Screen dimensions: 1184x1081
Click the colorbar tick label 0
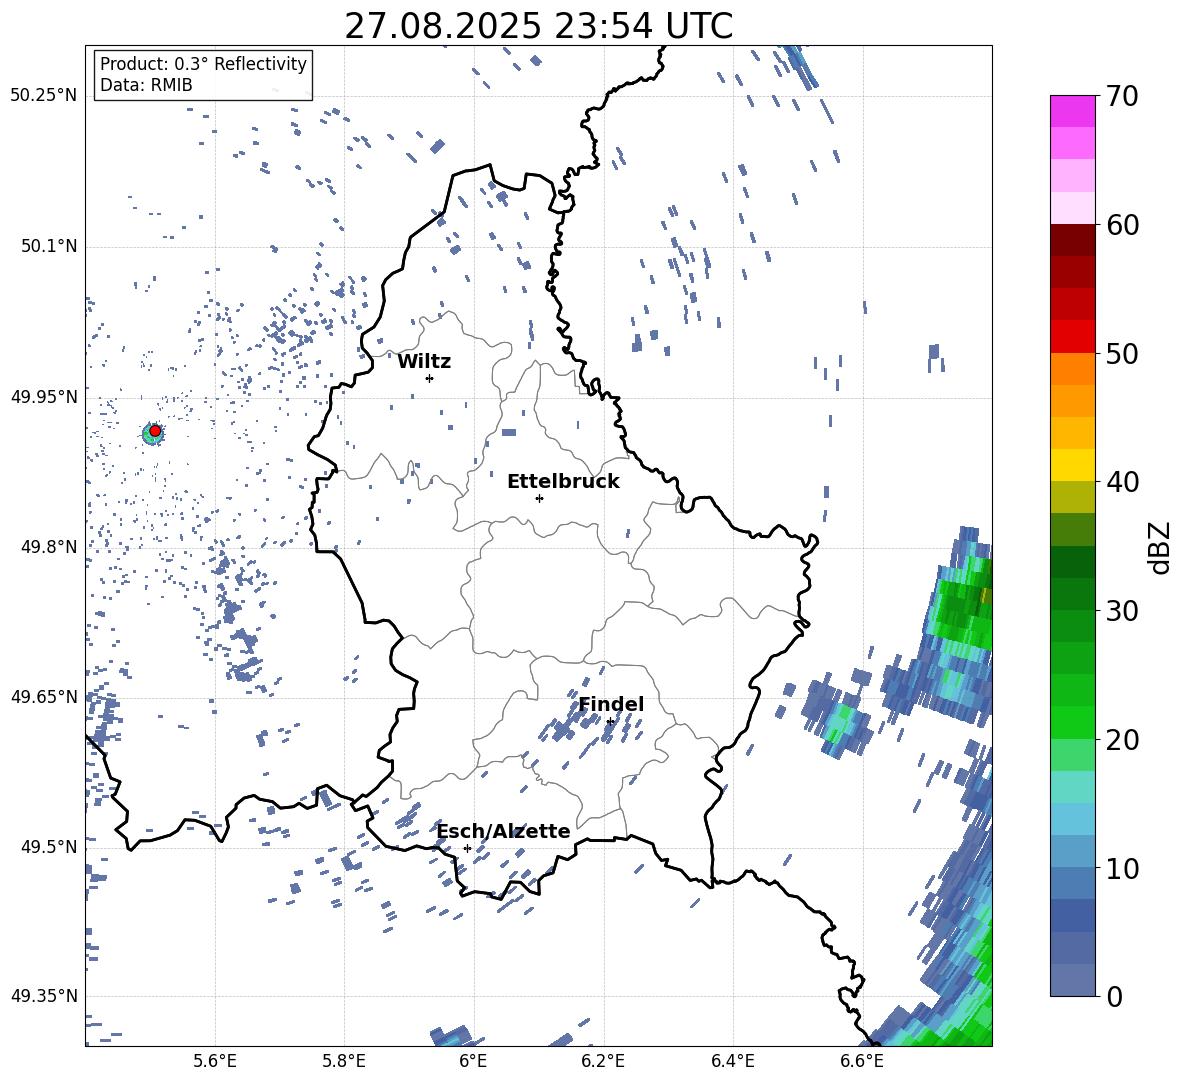point(1114,996)
